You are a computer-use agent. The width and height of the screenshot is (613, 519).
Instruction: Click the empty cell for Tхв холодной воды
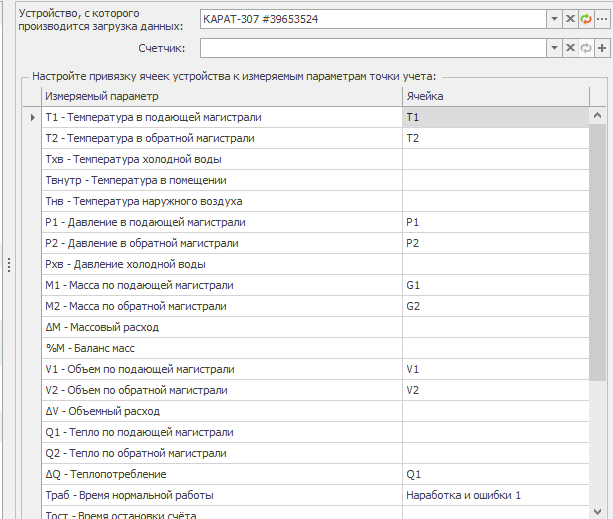tap(494, 159)
